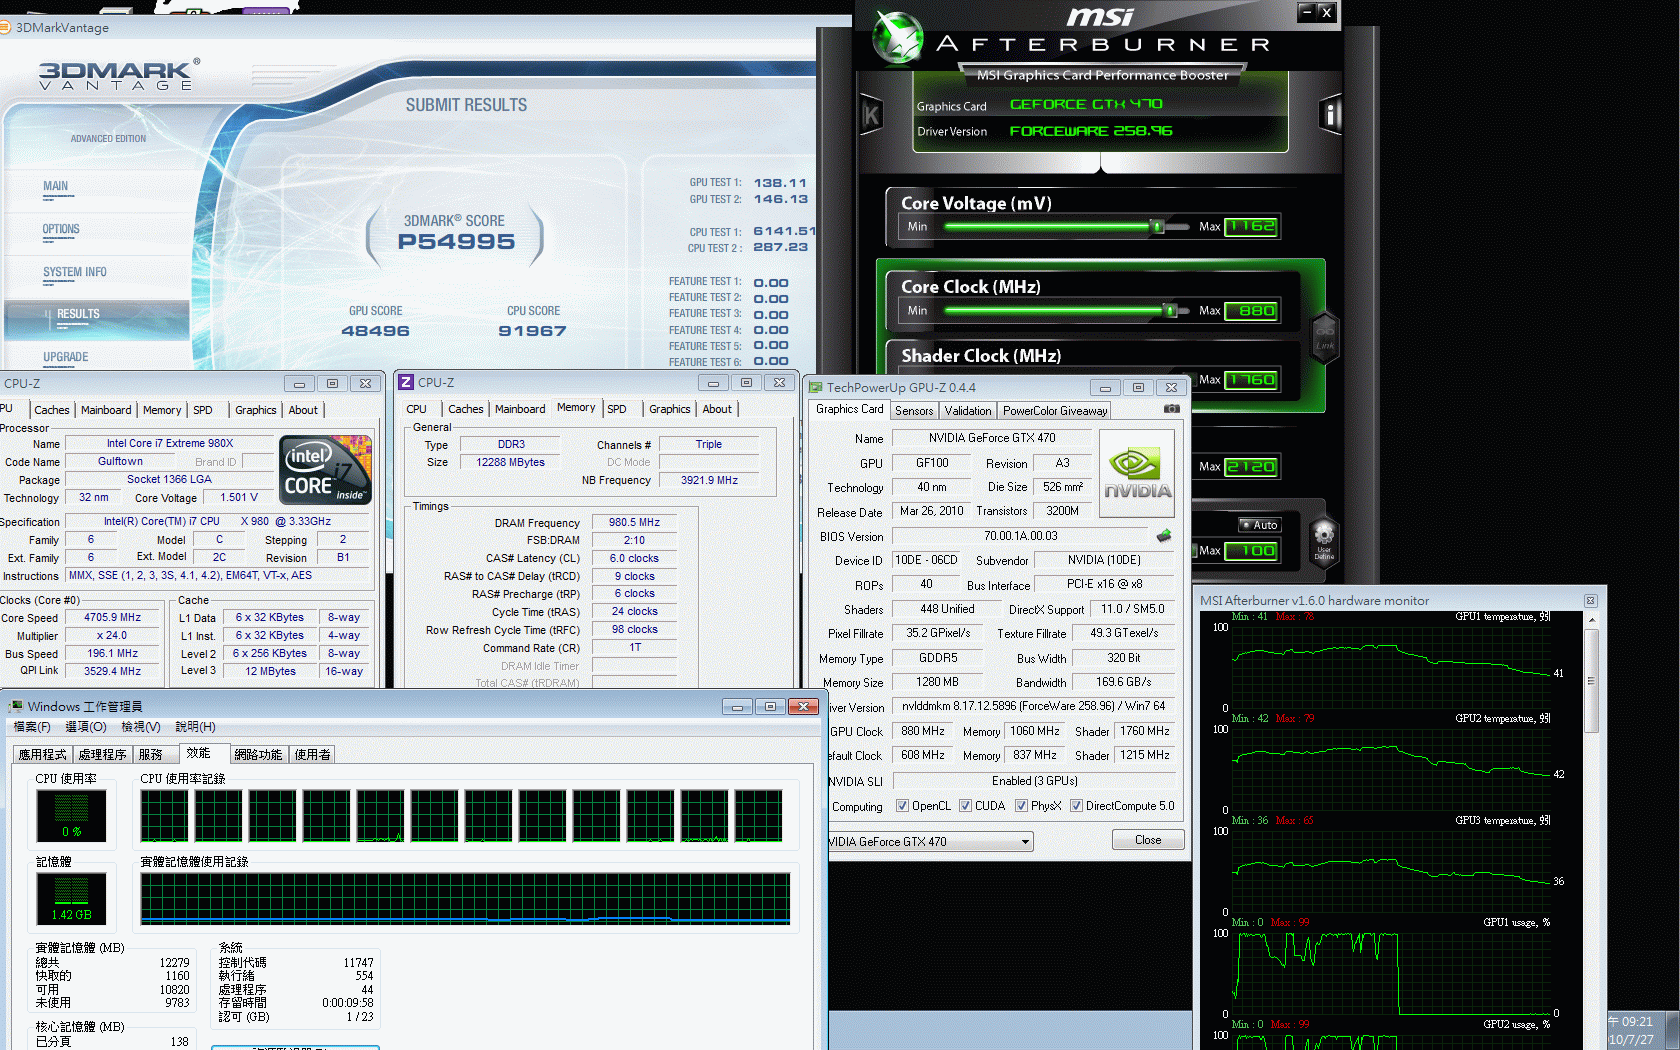This screenshot has height=1050, width=1680.
Task: Open Caches tab in first CPU-Z window
Action: (x=52, y=410)
